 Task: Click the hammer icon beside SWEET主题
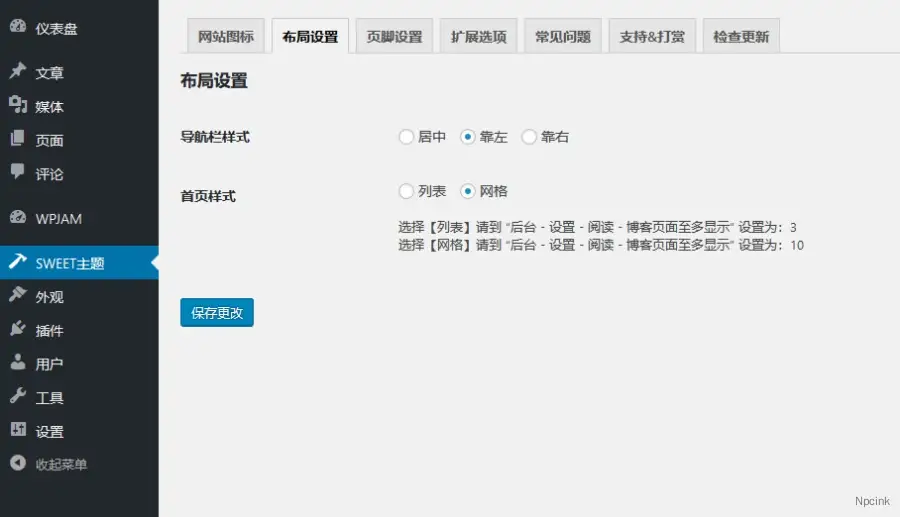click(18, 261)
